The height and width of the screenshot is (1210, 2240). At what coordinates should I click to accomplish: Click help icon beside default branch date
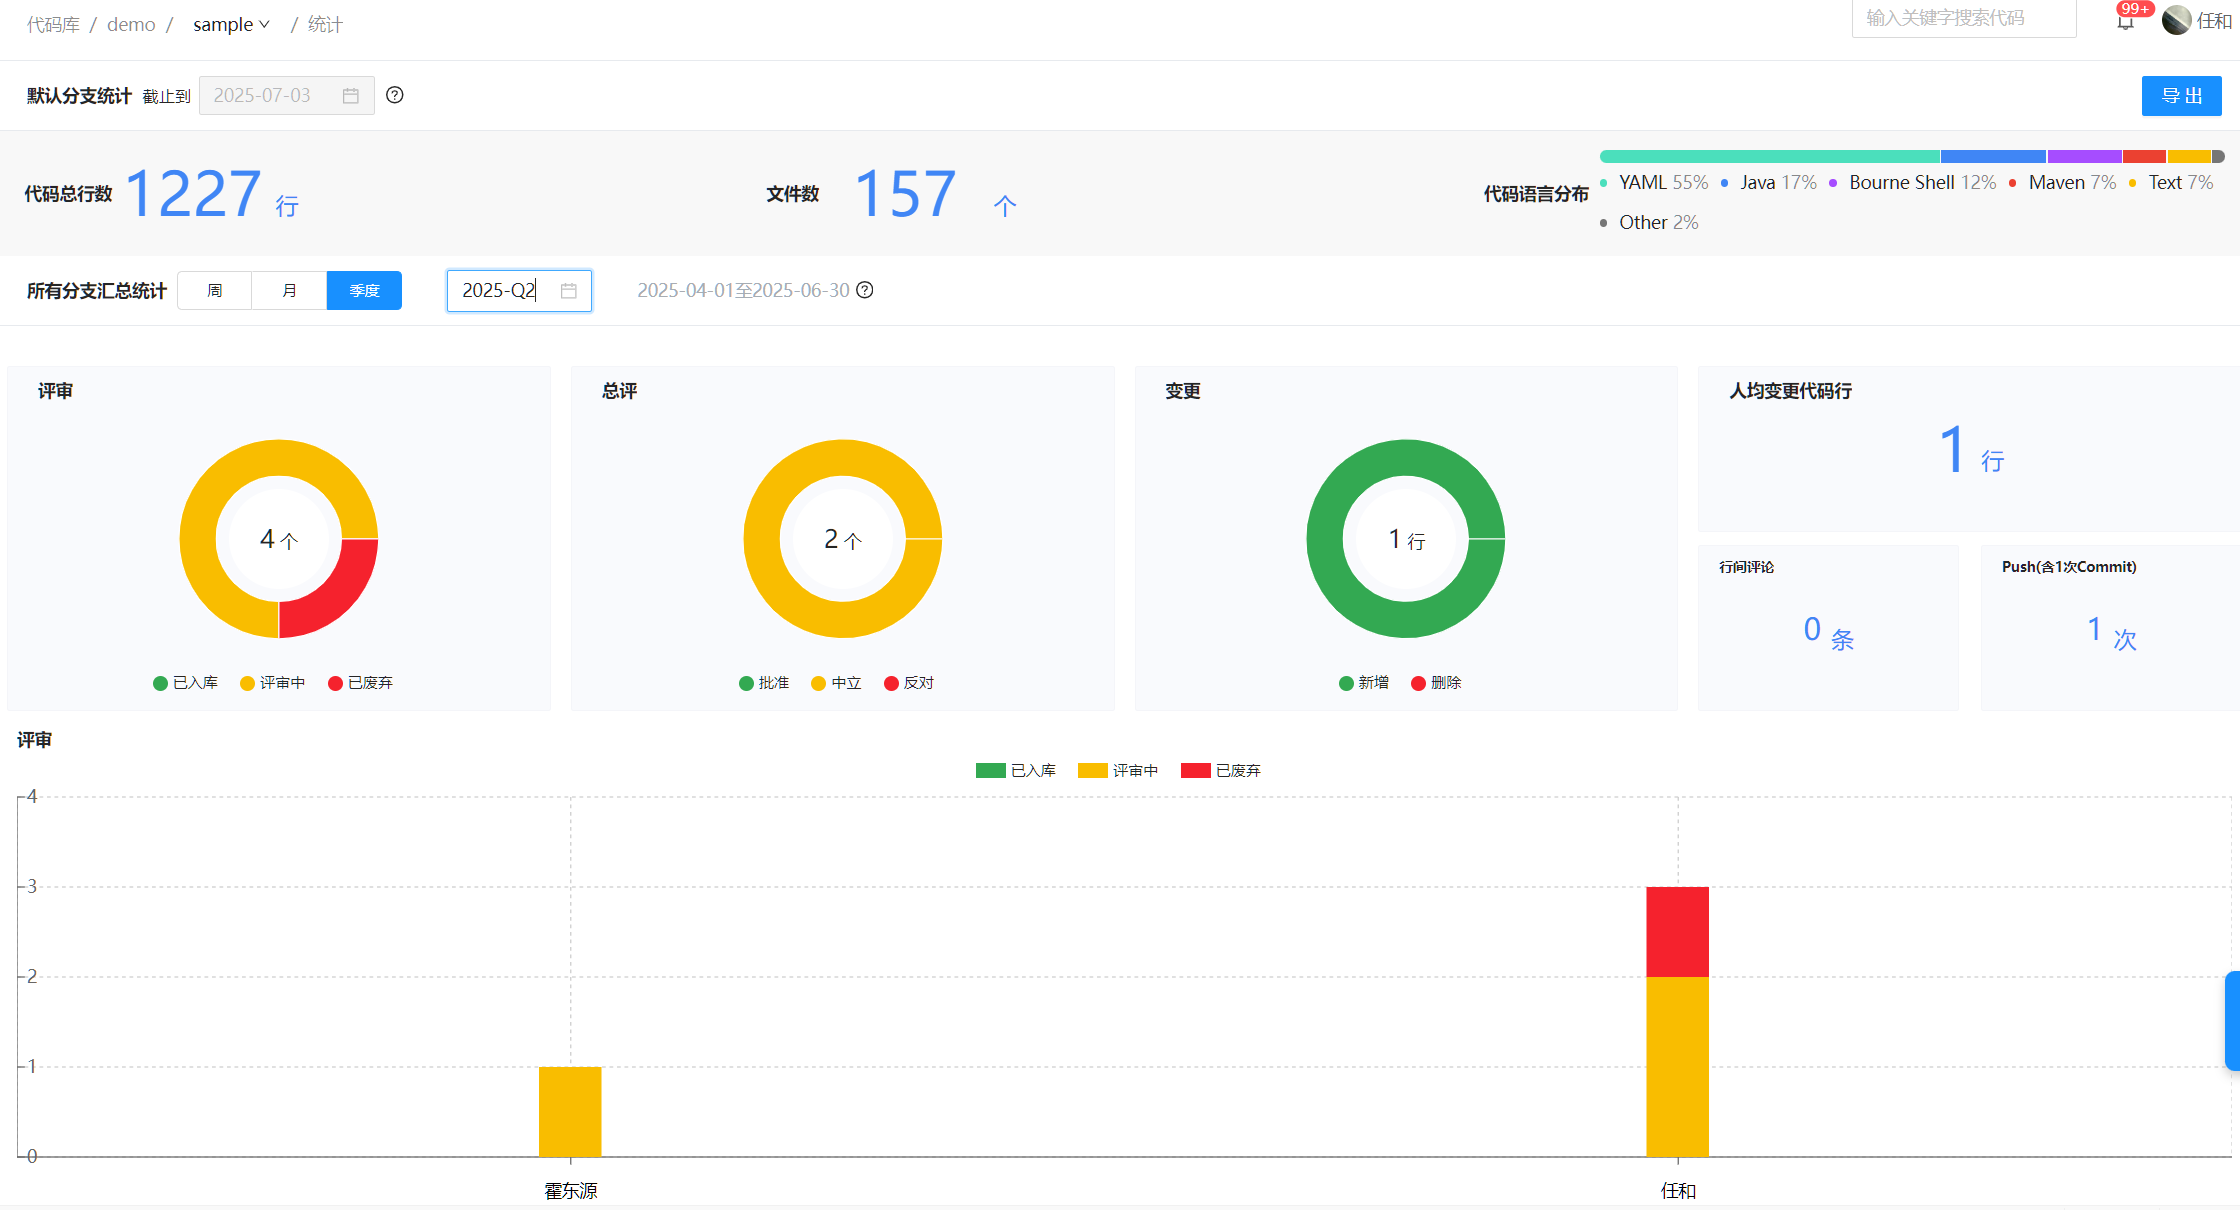pos(395,95)
